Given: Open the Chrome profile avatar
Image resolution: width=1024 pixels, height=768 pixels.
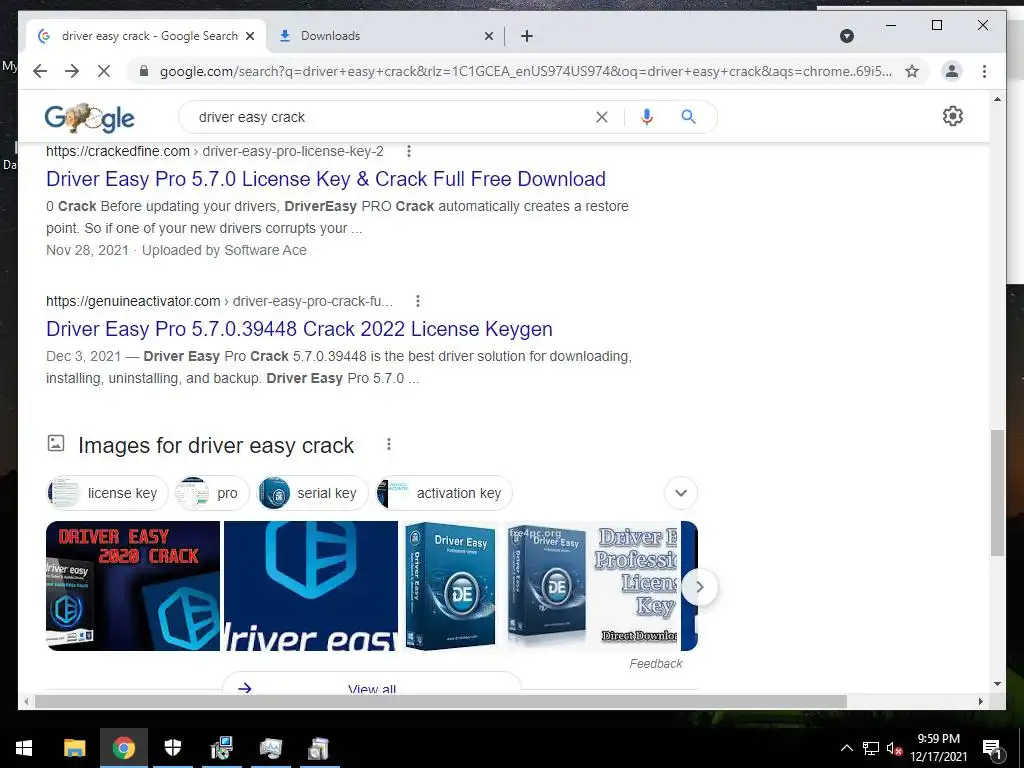Looking at the screenshot, I should coord(952,71).
